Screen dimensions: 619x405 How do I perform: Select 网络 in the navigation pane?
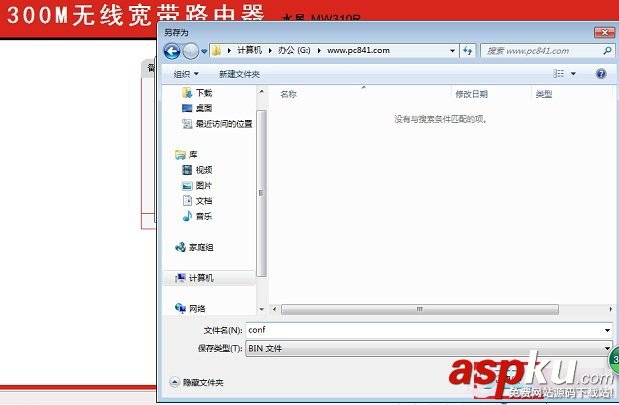pyautogui.click(x=197, y=309)
